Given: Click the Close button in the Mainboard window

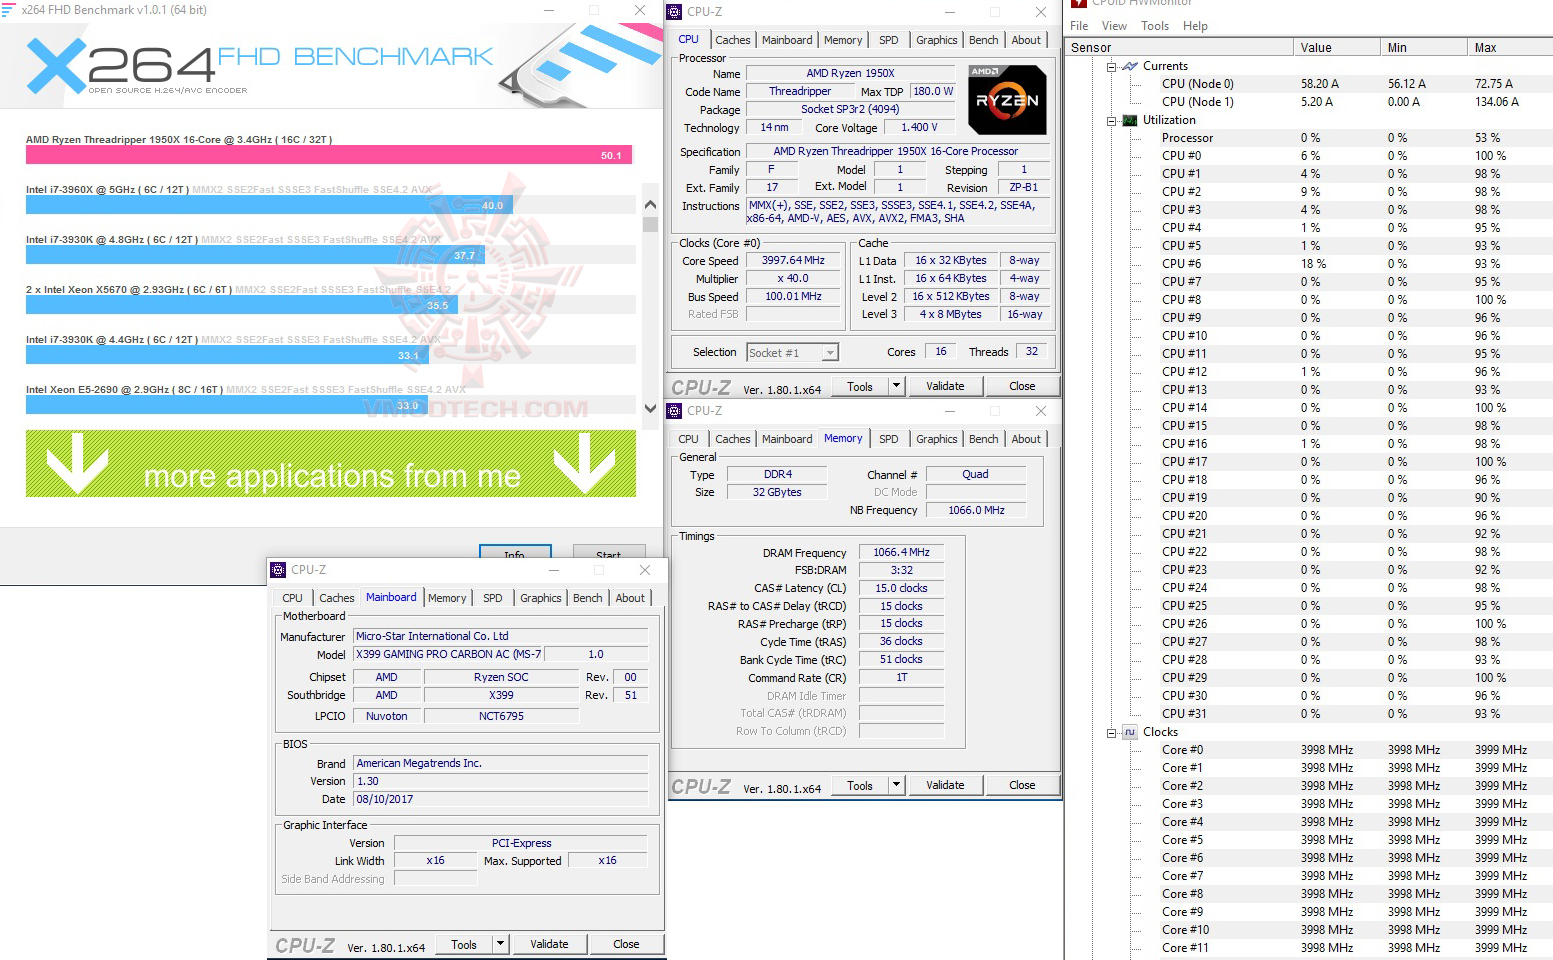Looking at the screenshot, I should [626, 943].
